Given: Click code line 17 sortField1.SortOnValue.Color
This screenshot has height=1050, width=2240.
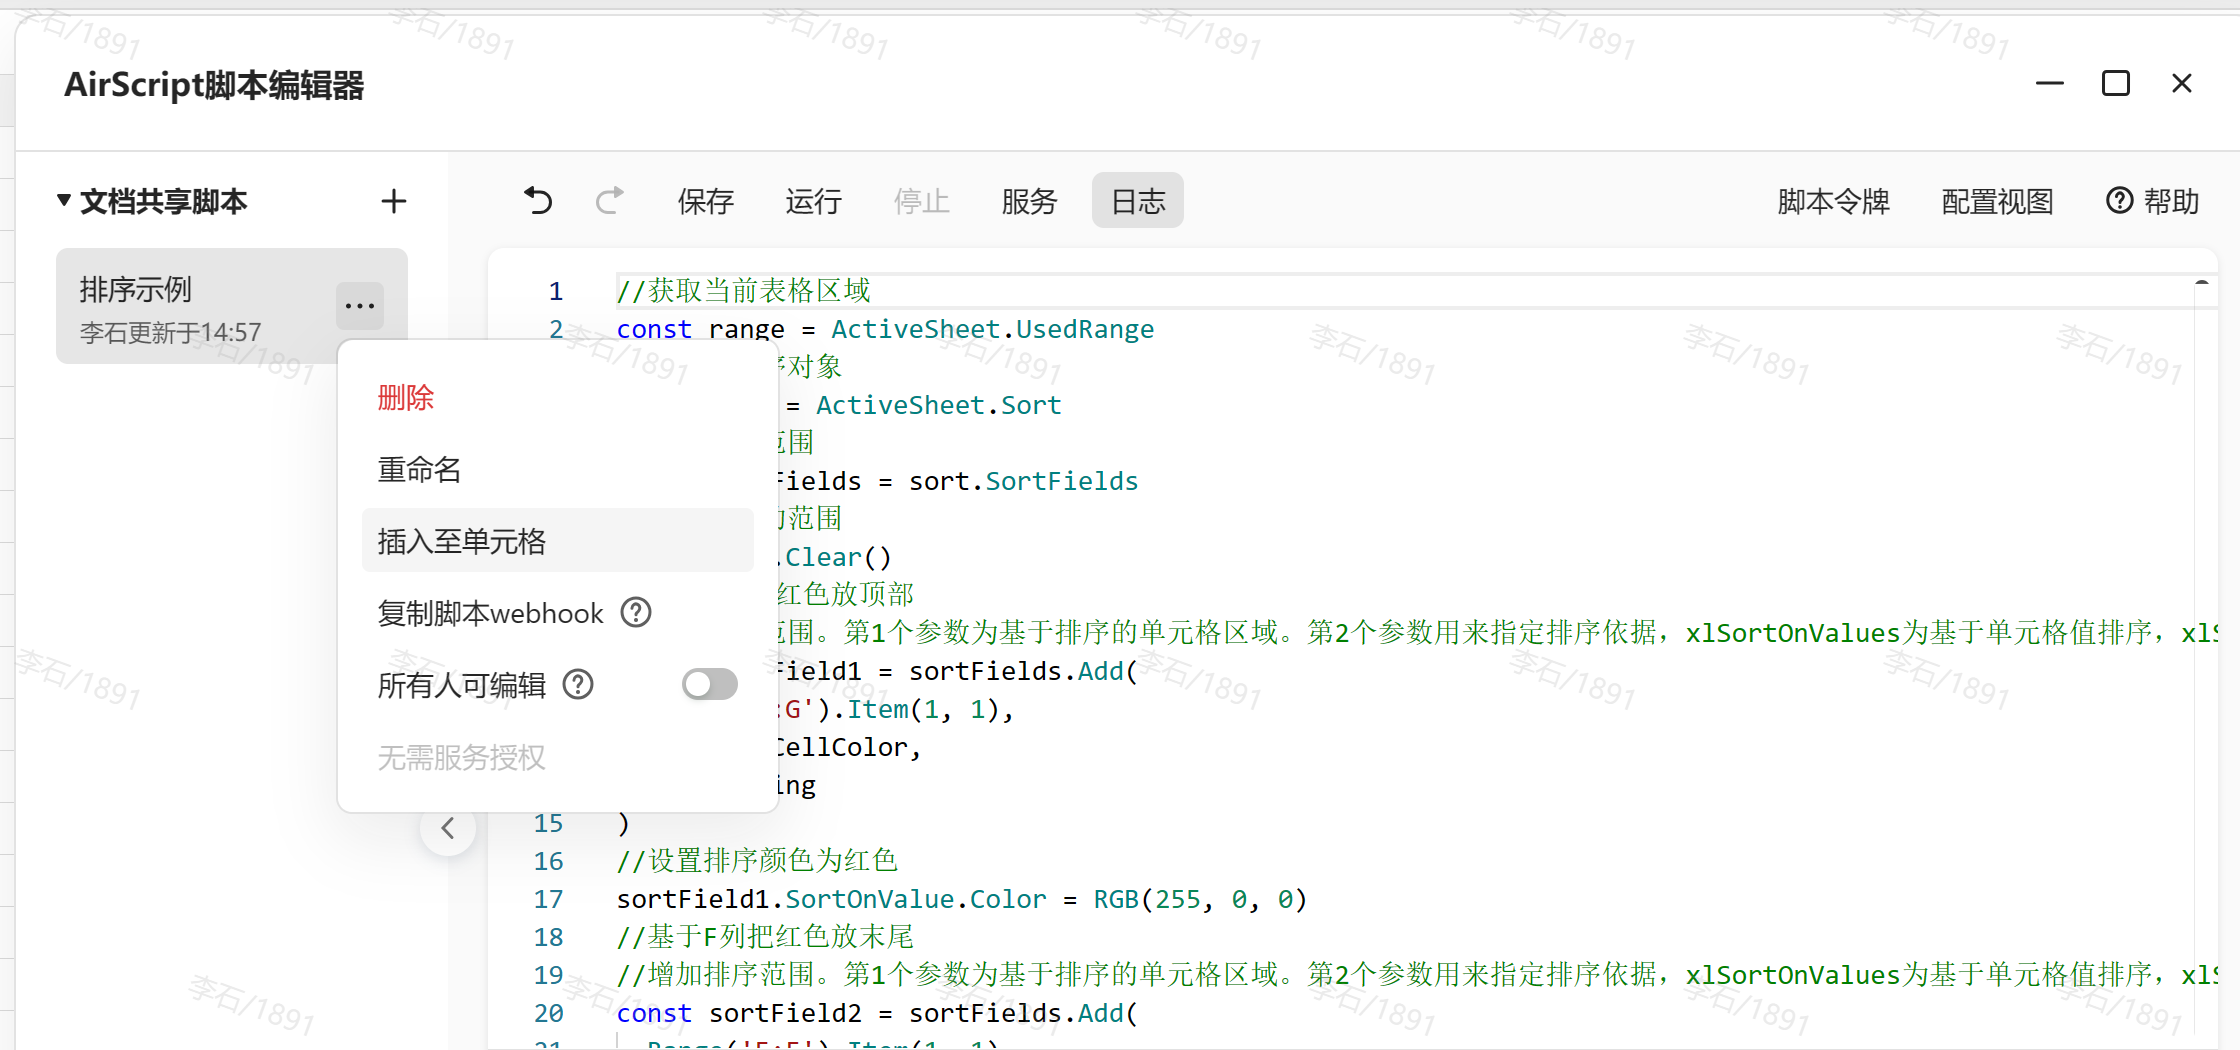Looking at the screenshot, I should 961,899.
